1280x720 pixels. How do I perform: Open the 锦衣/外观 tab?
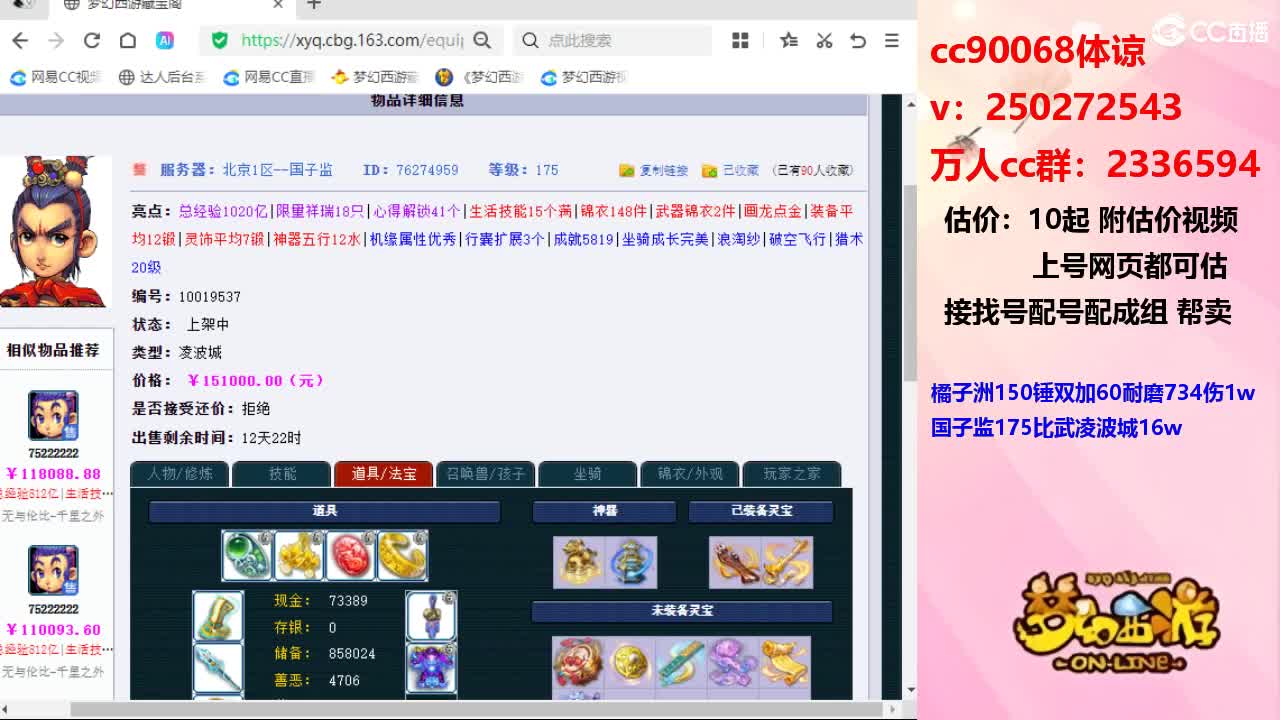point(689,475)
